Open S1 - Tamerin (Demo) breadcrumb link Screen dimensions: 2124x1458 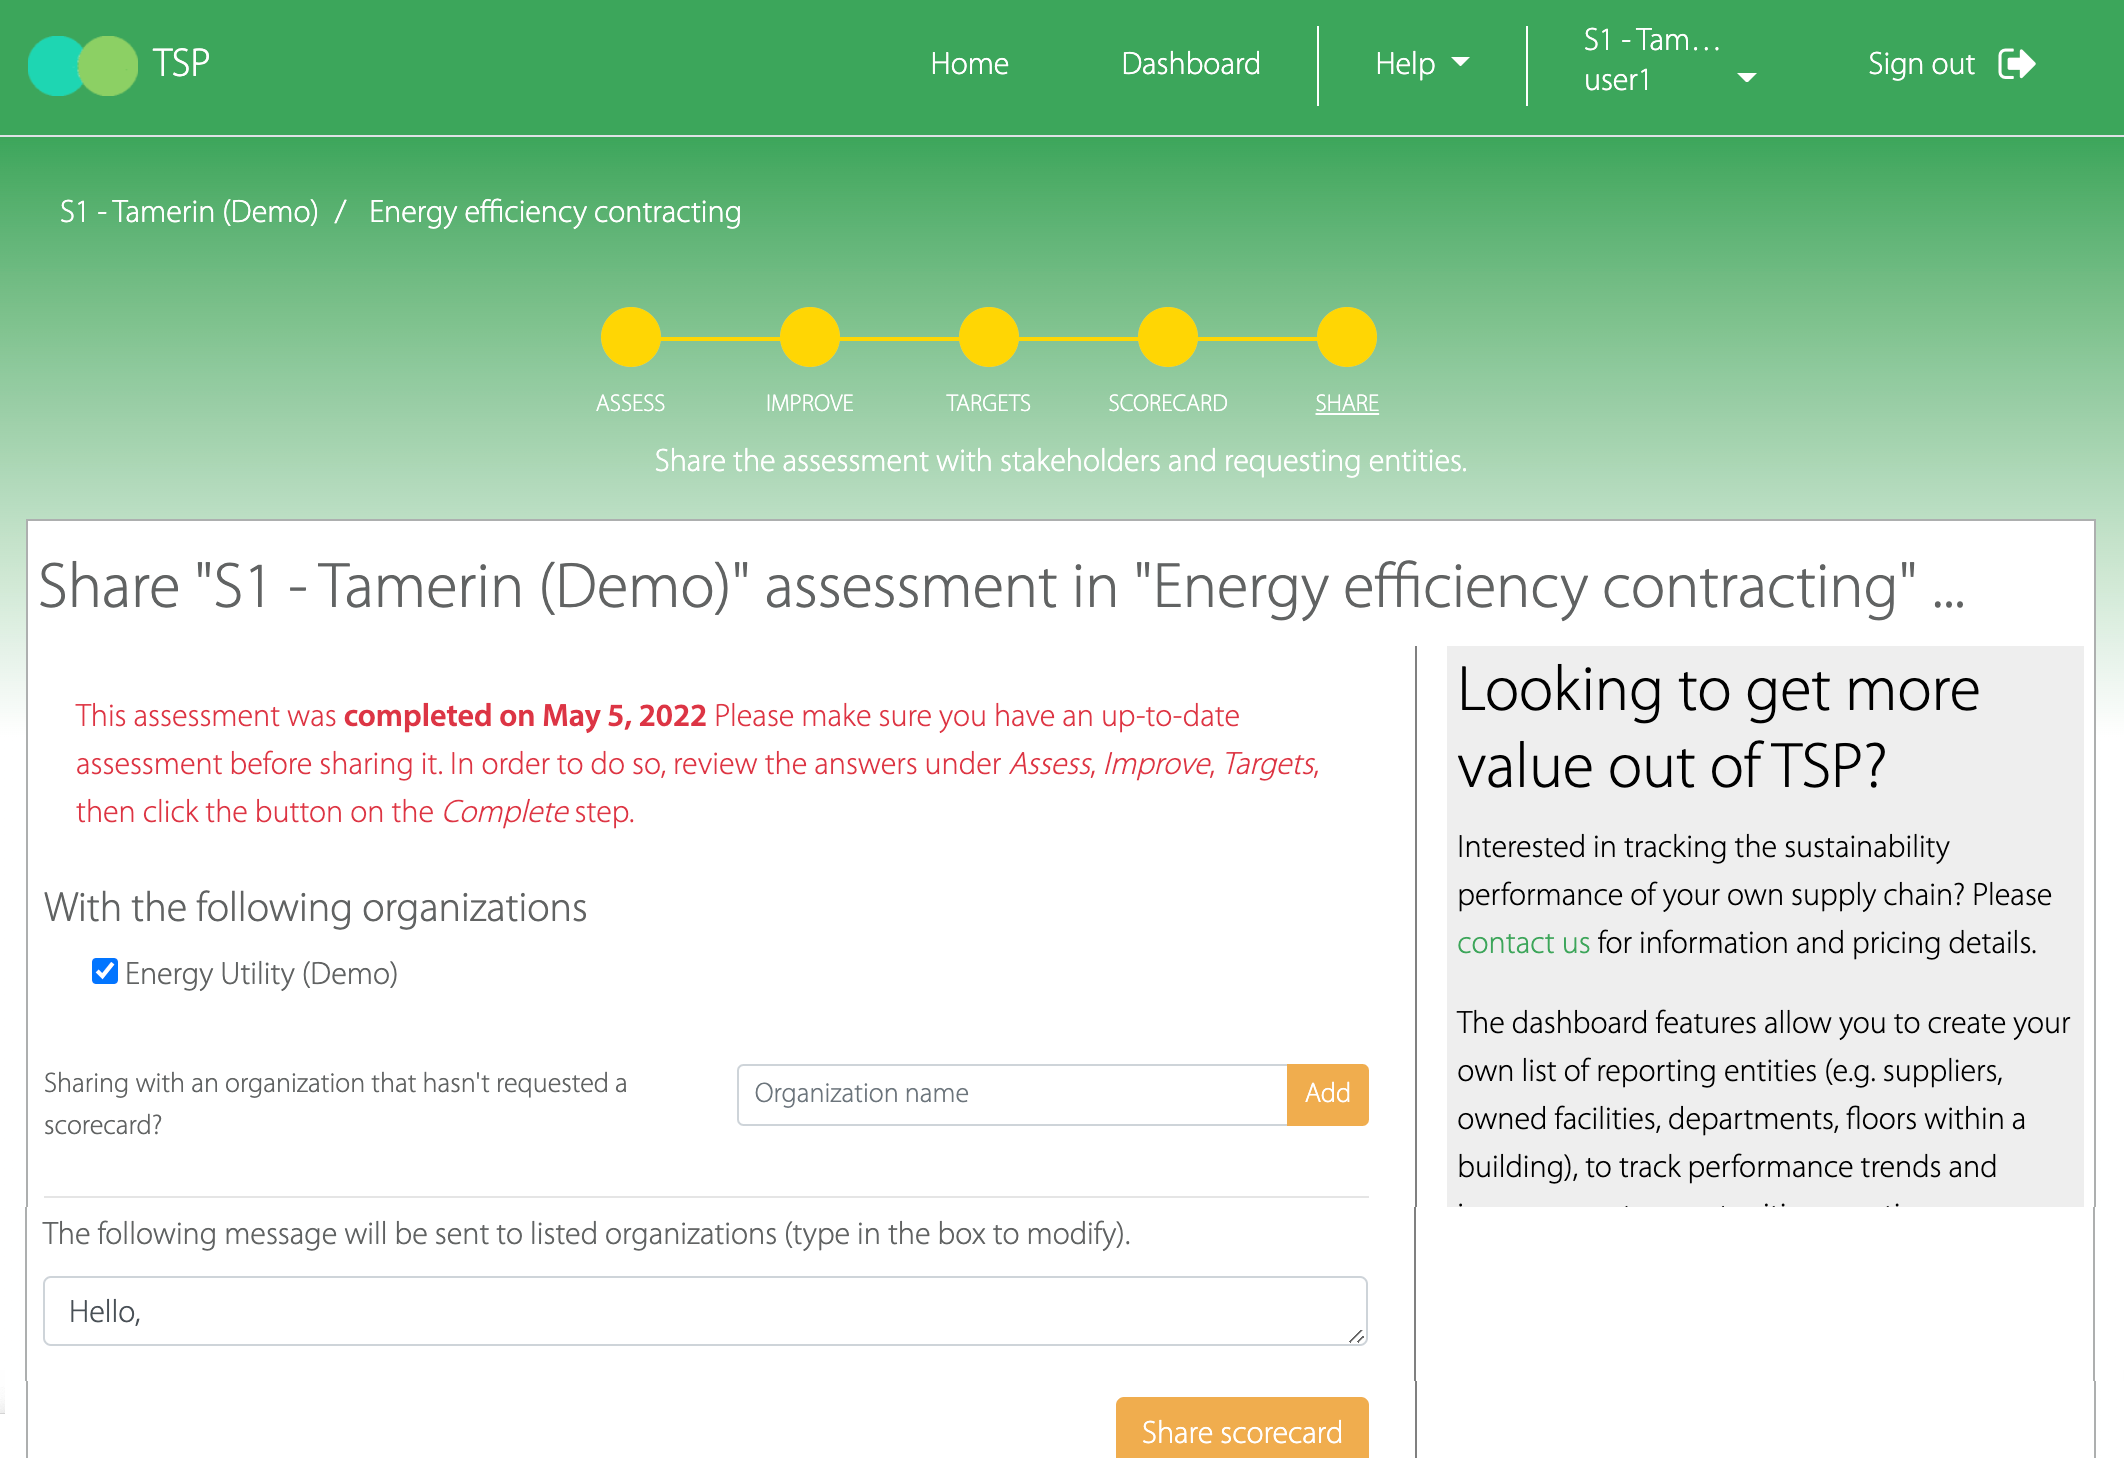pyautogui.click(x=189, y=212)
